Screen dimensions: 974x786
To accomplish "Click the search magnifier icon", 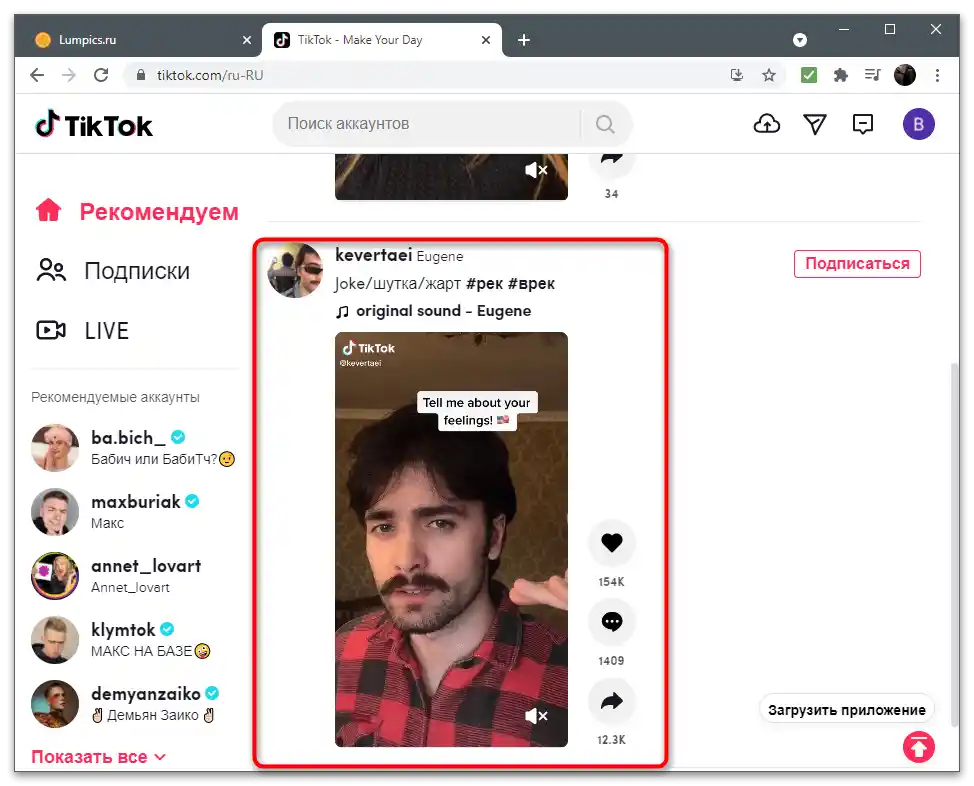I will 605,124.
